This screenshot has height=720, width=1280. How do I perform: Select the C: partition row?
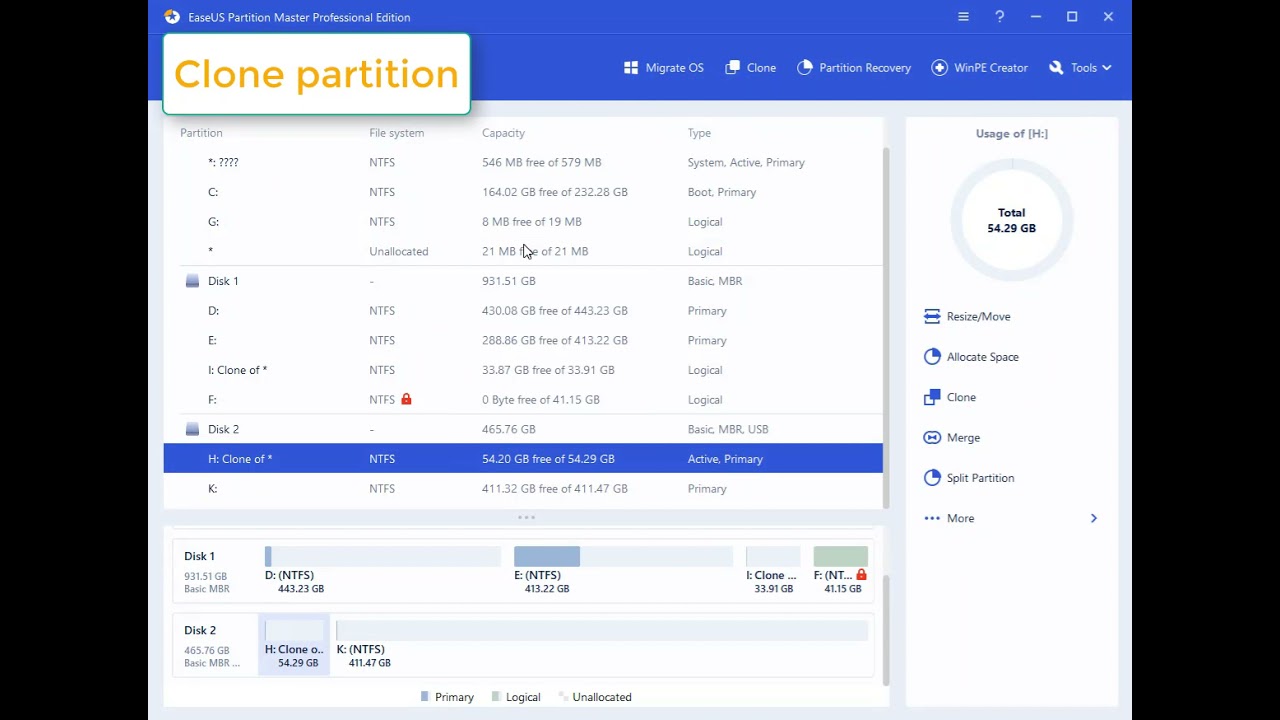tap(523, 192)
